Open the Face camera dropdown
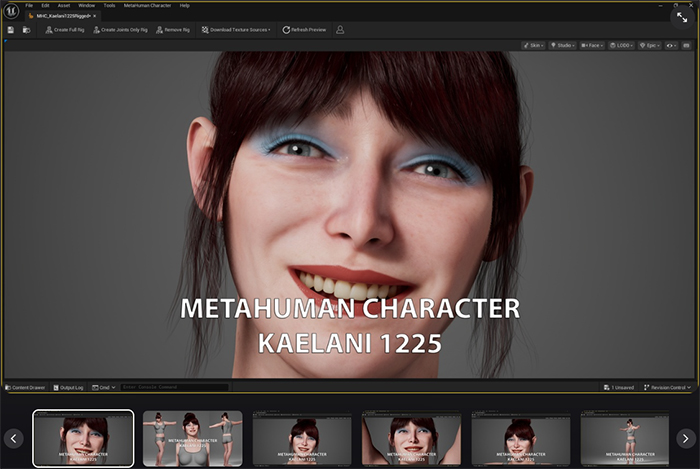 [592, 46]
